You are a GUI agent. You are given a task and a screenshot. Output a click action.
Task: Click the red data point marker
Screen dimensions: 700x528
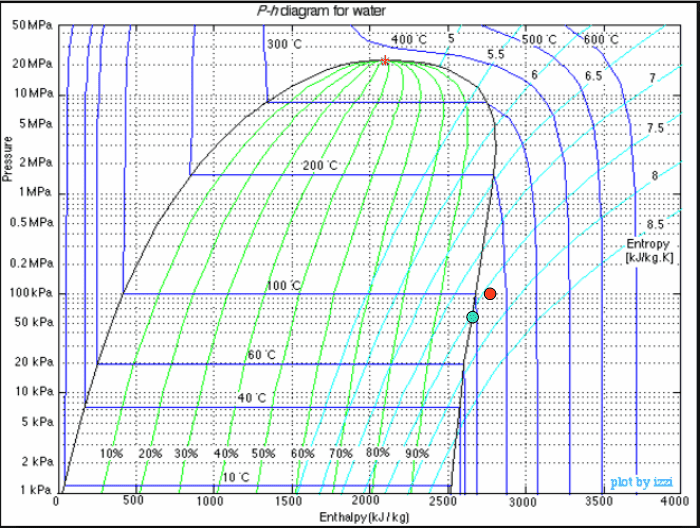tap(490, 294)
